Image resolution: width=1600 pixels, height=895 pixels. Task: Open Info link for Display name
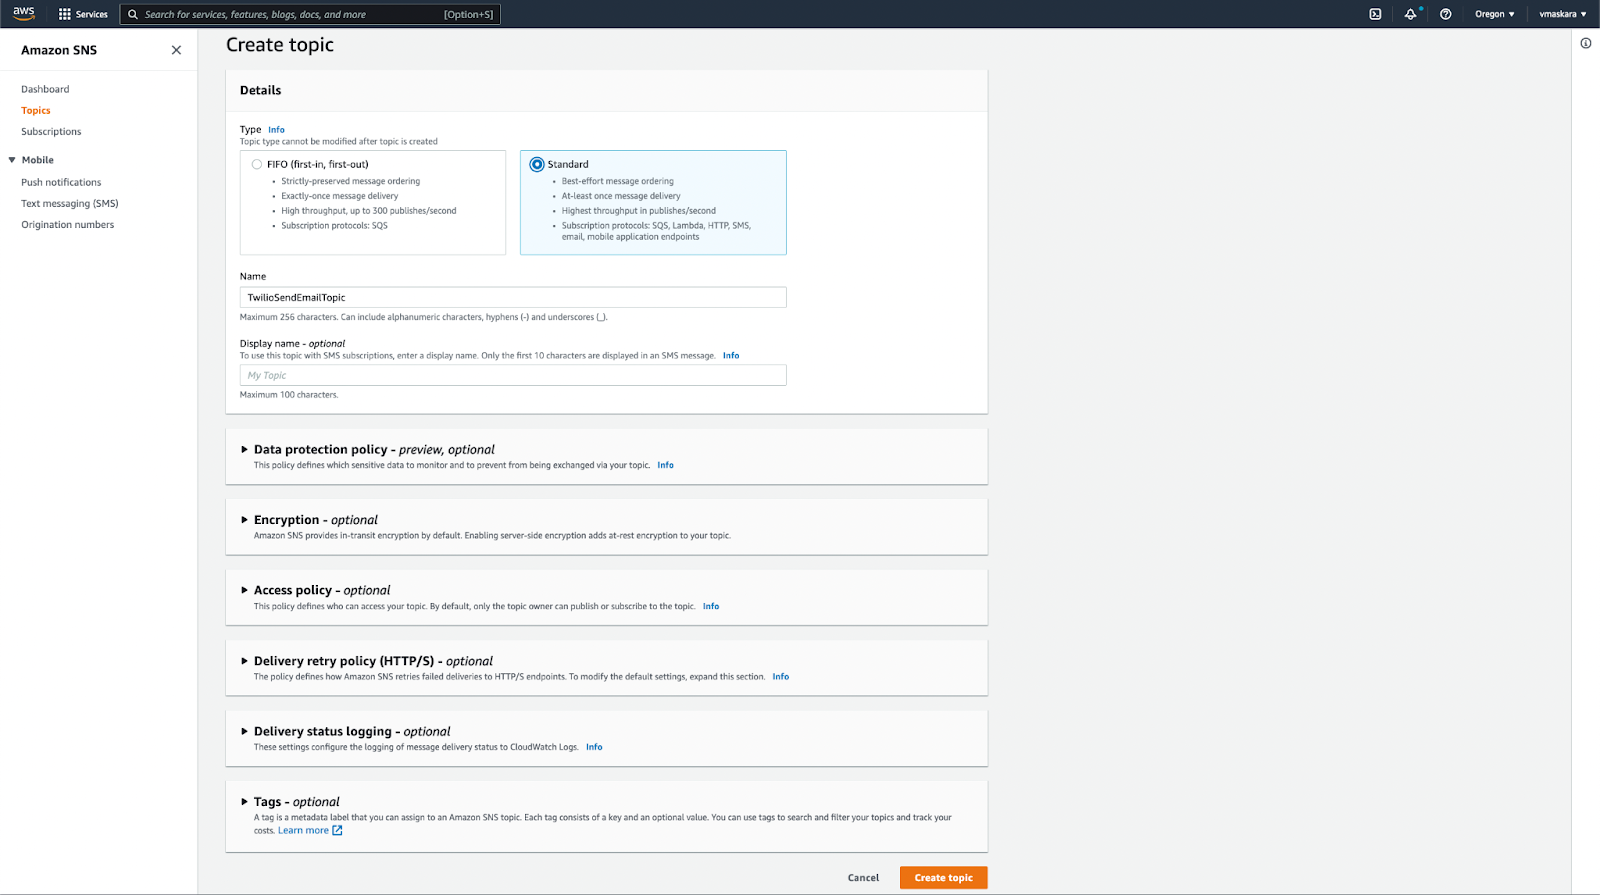click(731, 355)
